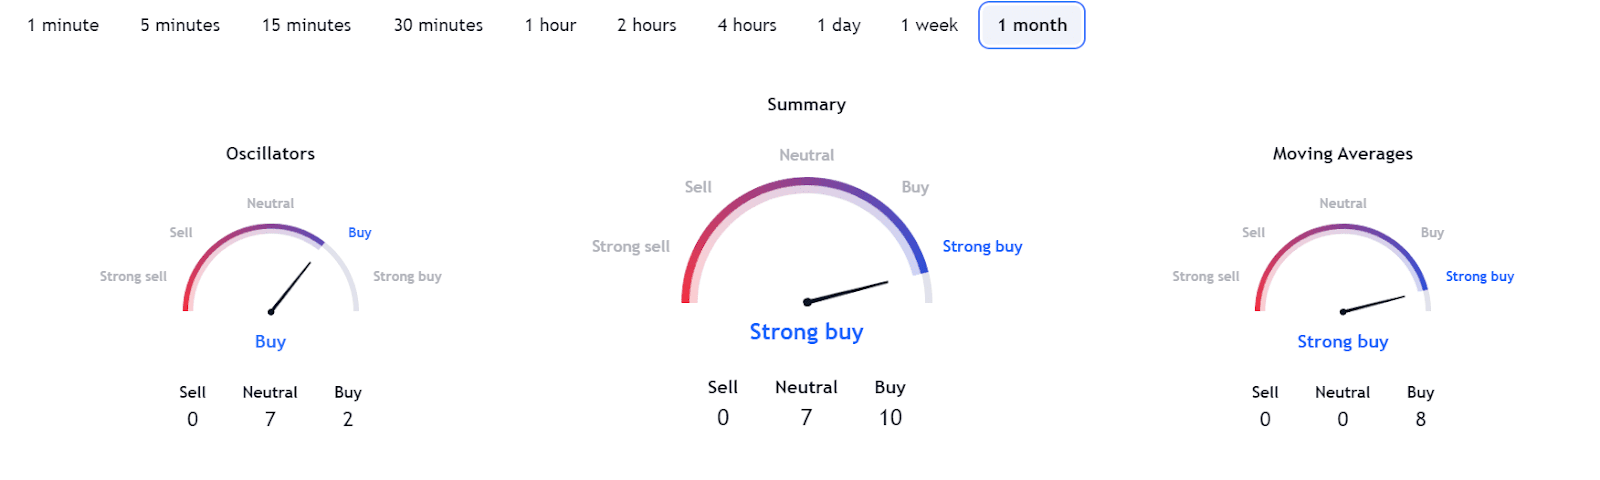Open the 30 minutes timeframe tab
The image size is (1600, 480).
(x=438, y=25)
